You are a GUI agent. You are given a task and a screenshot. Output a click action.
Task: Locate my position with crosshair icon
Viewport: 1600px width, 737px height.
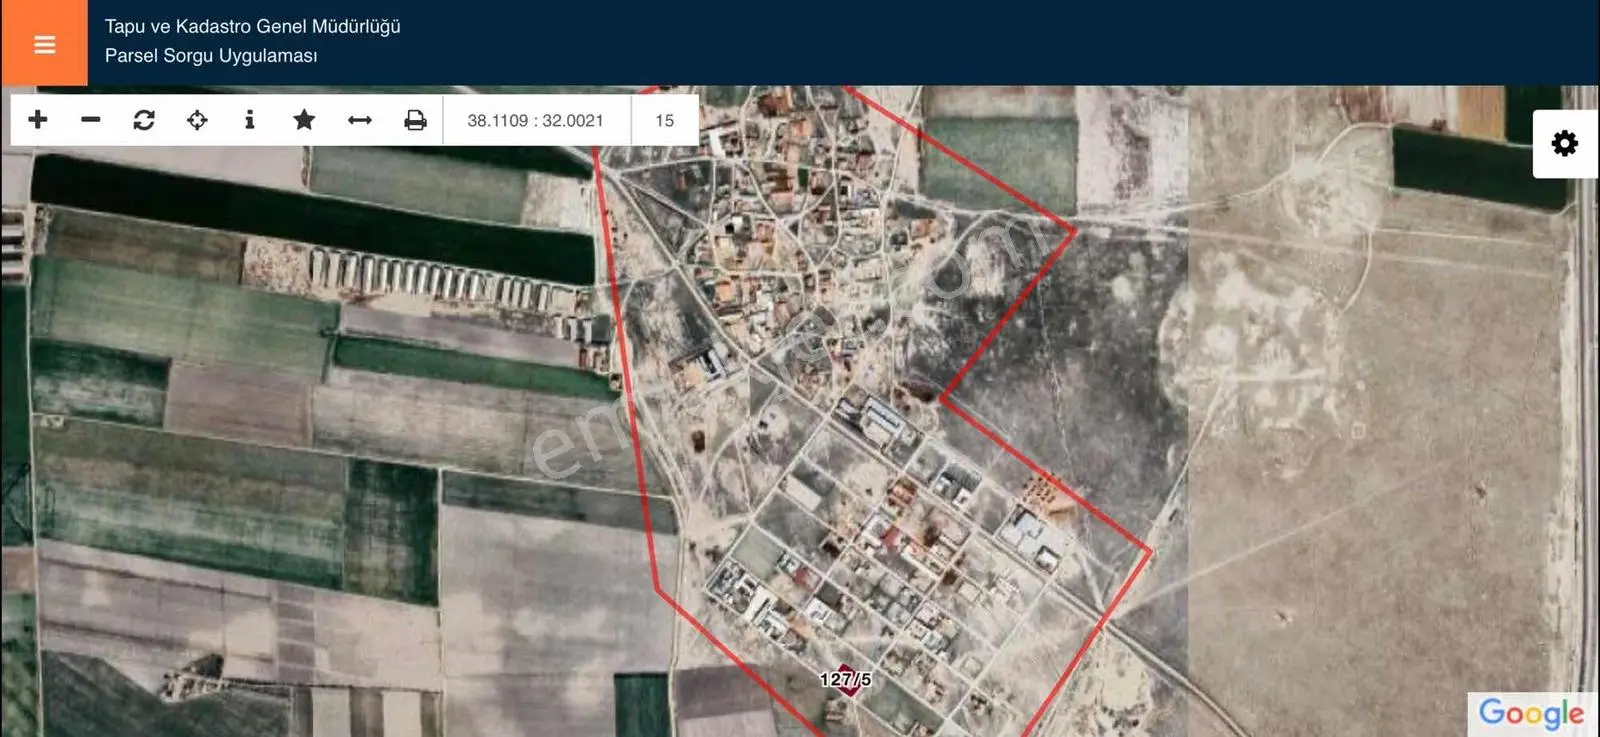point(197,120)
